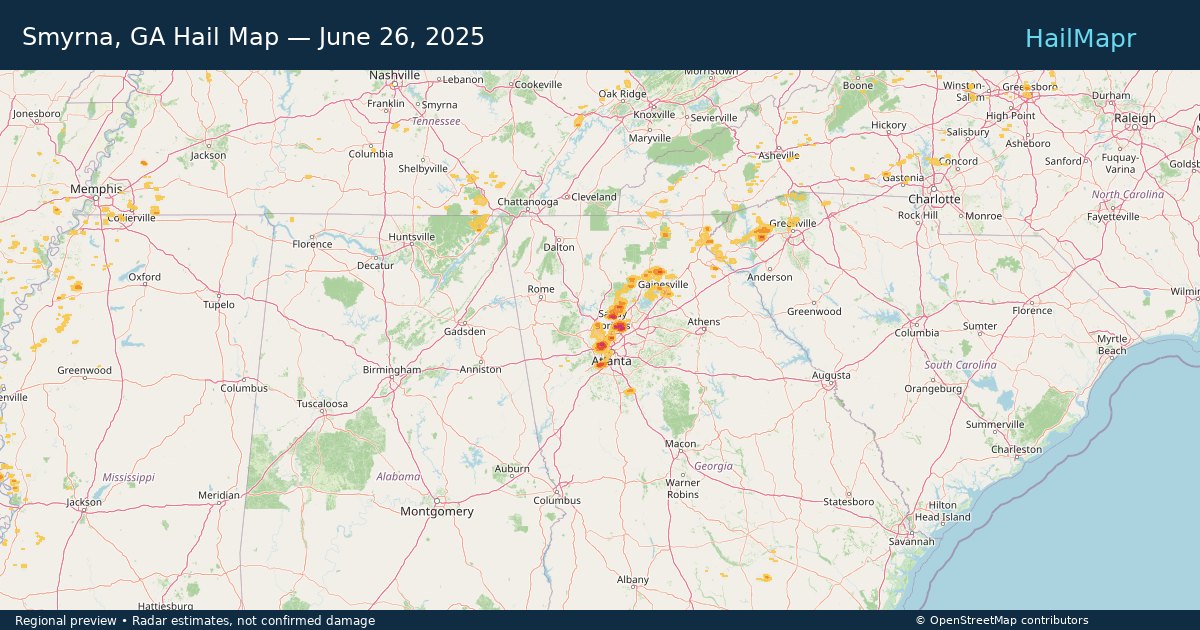Click the North Carolina state label
Screen dimensions: 1200x630
pos(1128,195)
